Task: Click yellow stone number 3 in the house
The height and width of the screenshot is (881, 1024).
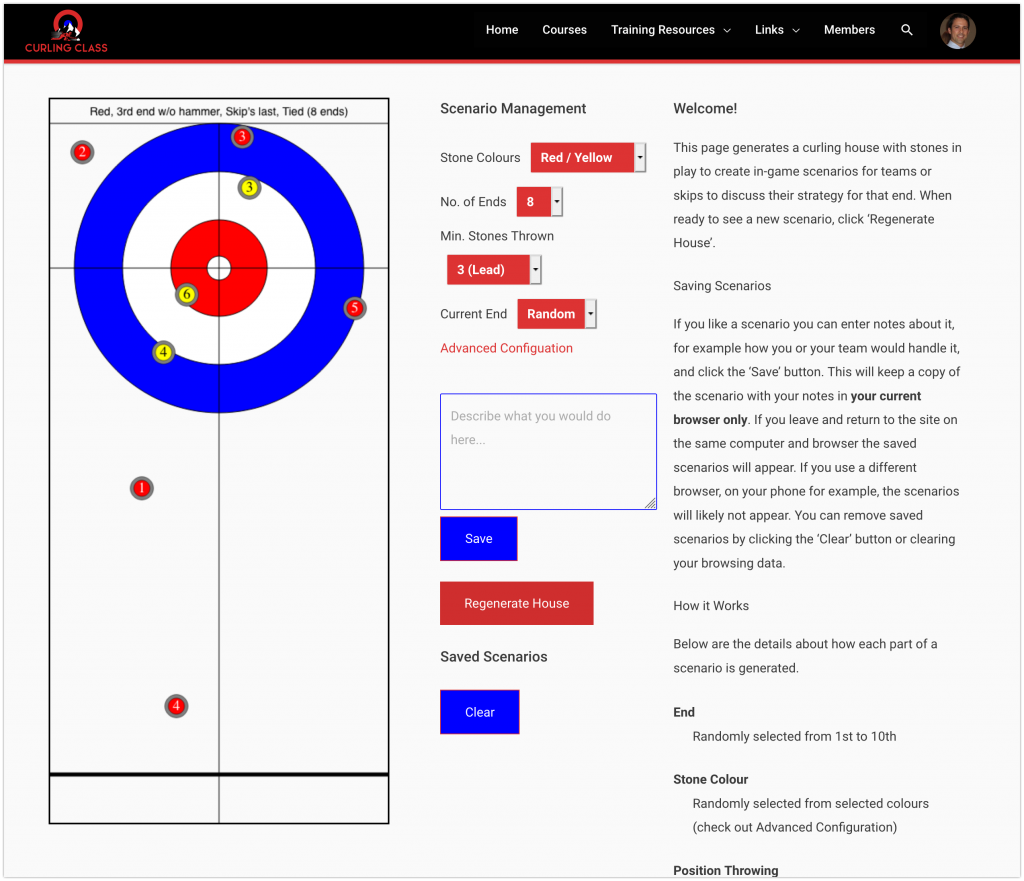Action: (x=247, y=186)
